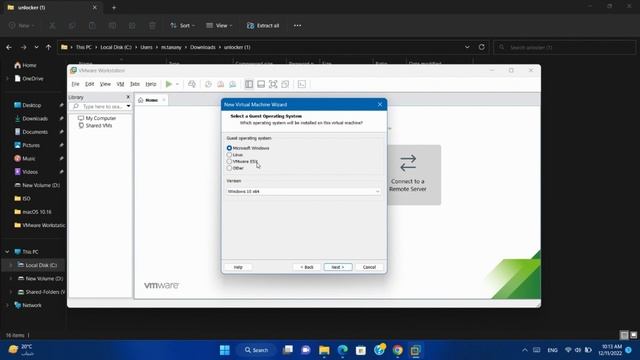Click the taskbar Search box
Viewport: 640px width, 360px height.
256,350
